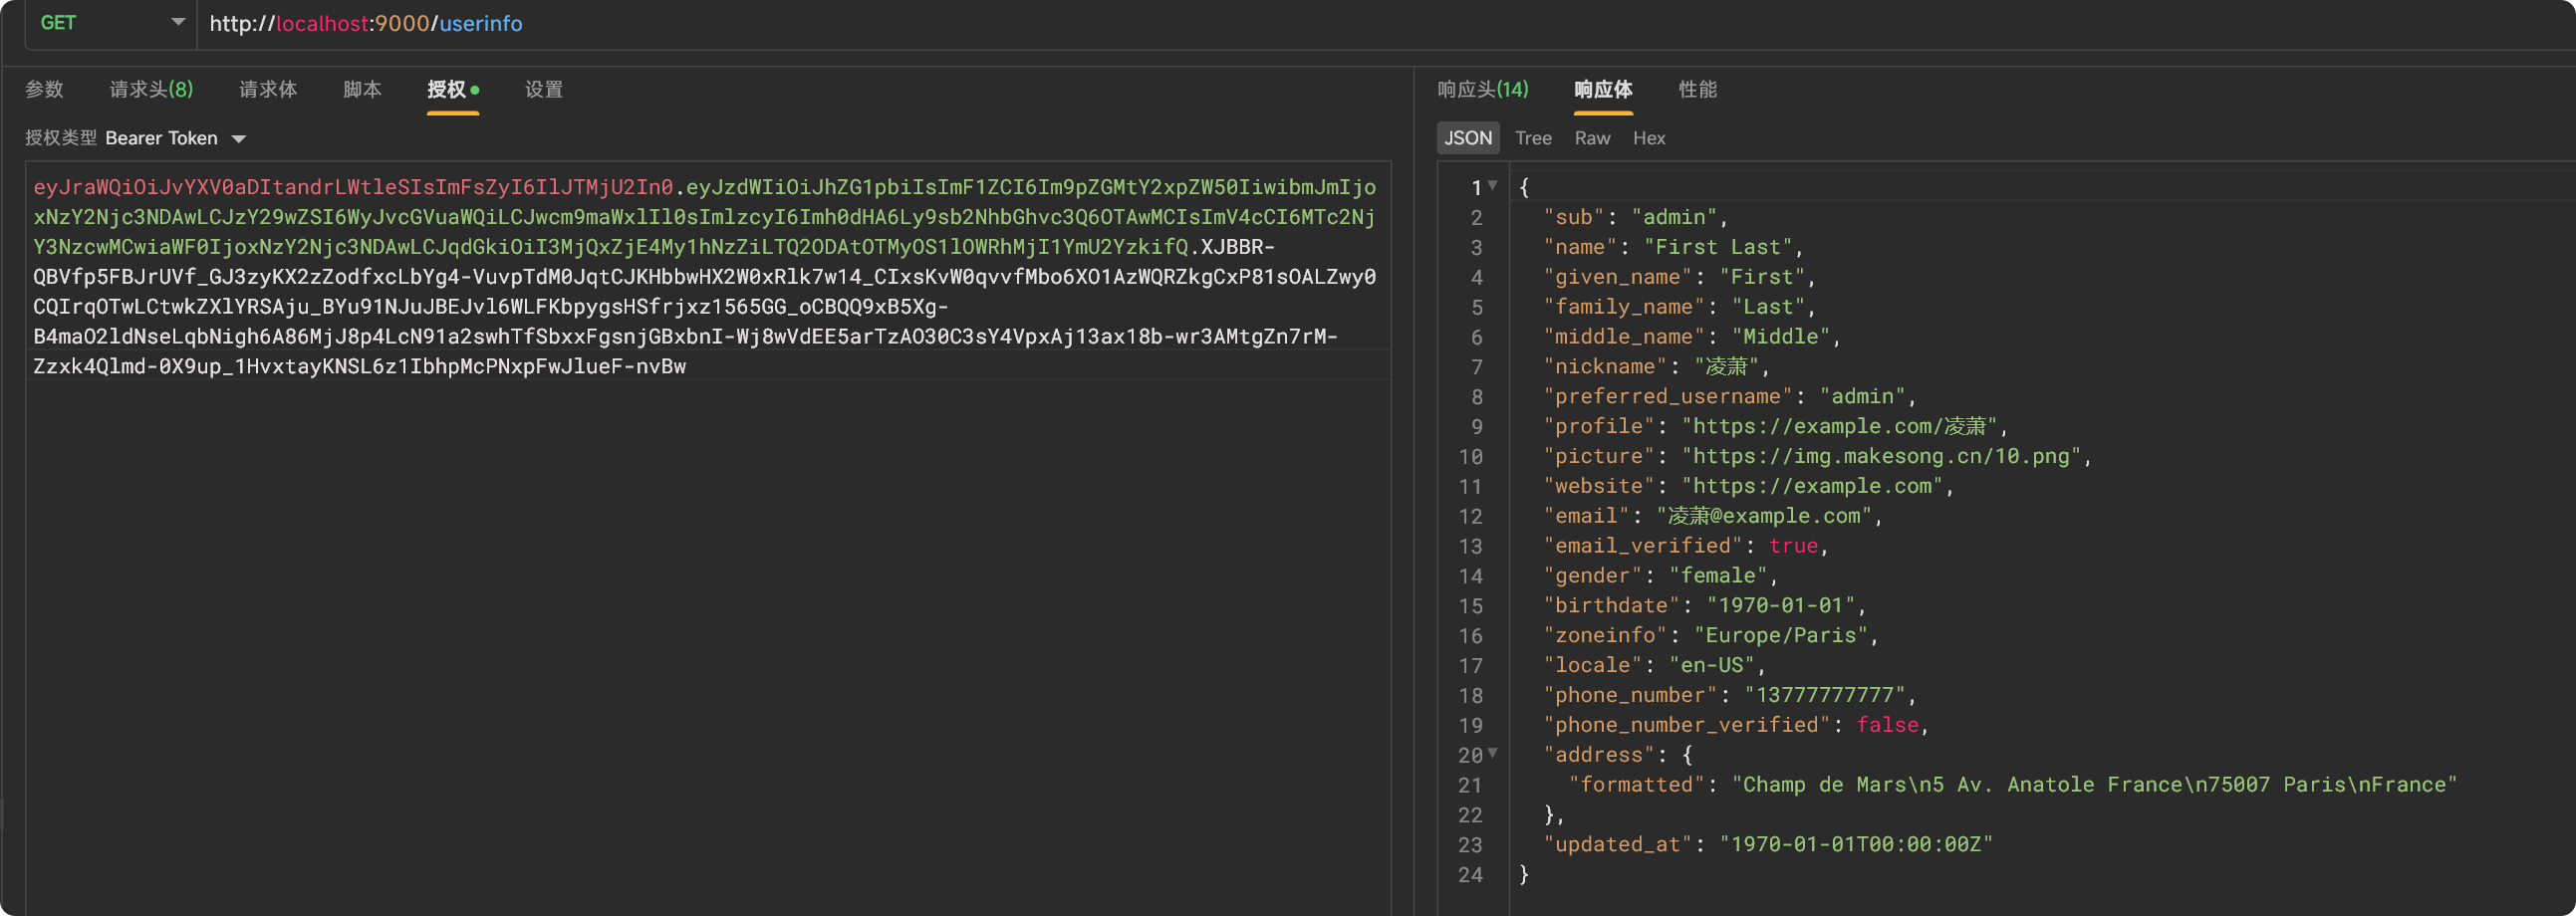Image resolution: width=2576 pixels, height=916 pixels.
Task: Select the 响应体 tab
Action: point(1602,90)
